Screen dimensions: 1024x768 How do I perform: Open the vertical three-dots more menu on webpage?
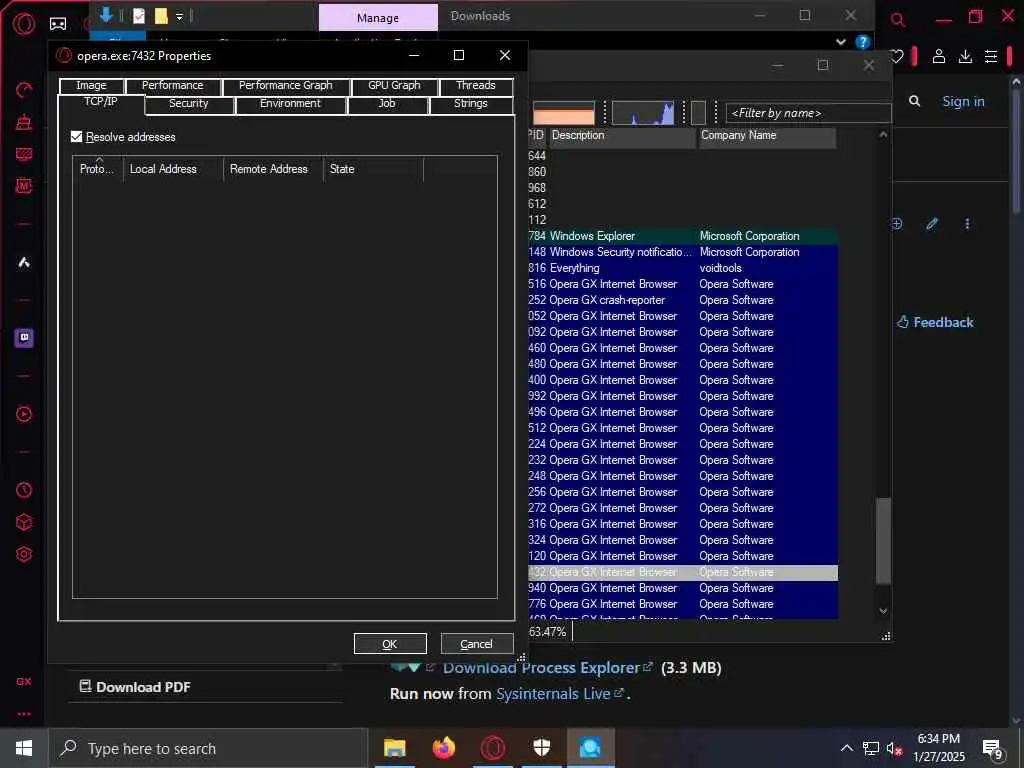(x=967, y=224)
